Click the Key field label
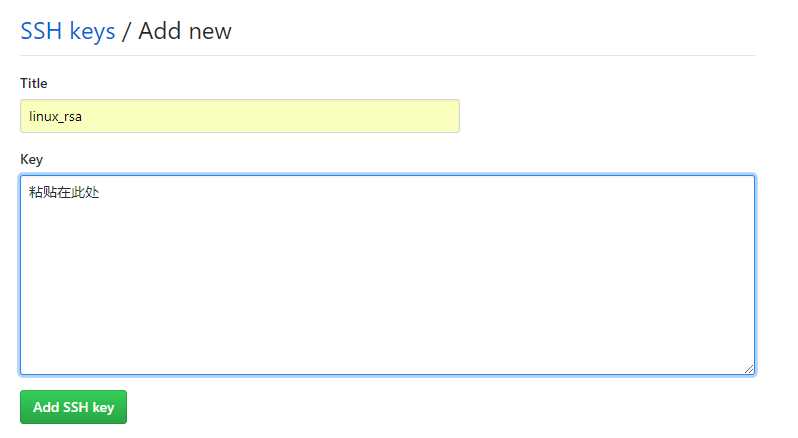 point(31,159)
